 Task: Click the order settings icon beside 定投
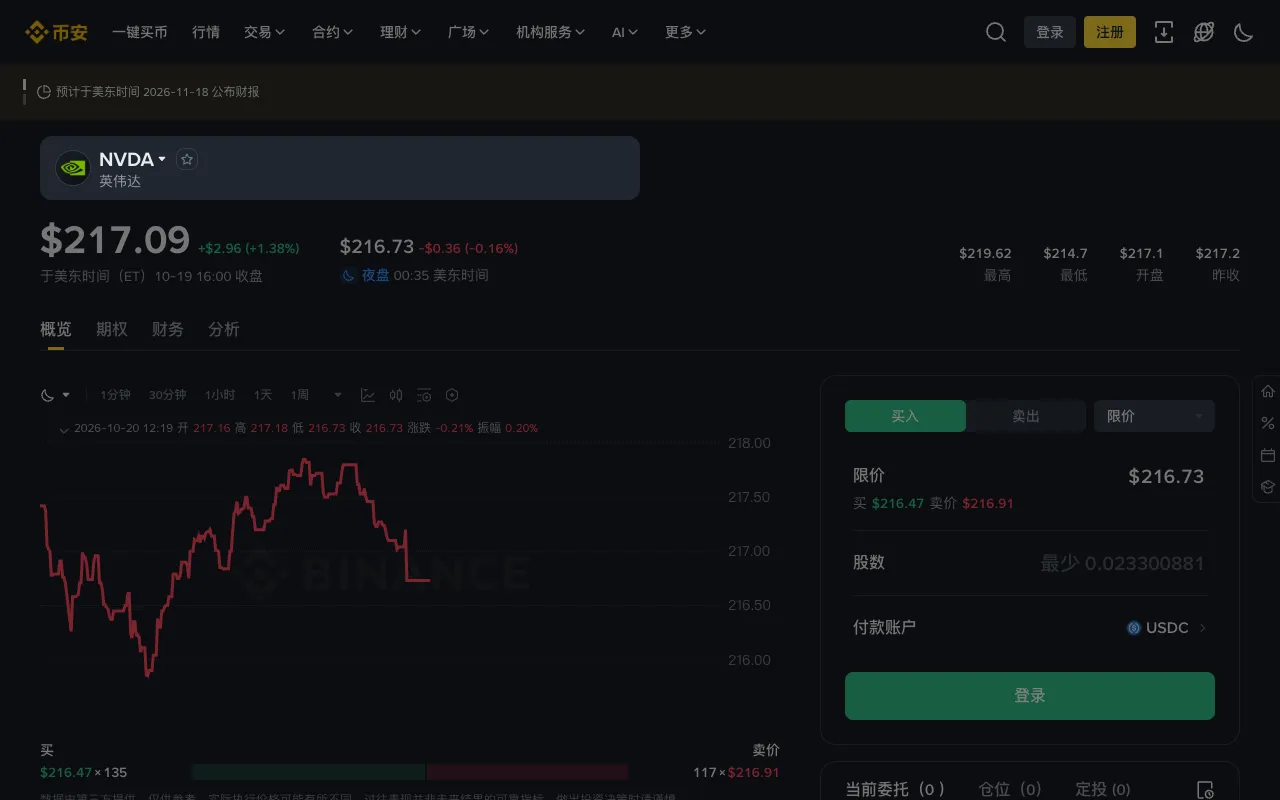coord(1205,790)
